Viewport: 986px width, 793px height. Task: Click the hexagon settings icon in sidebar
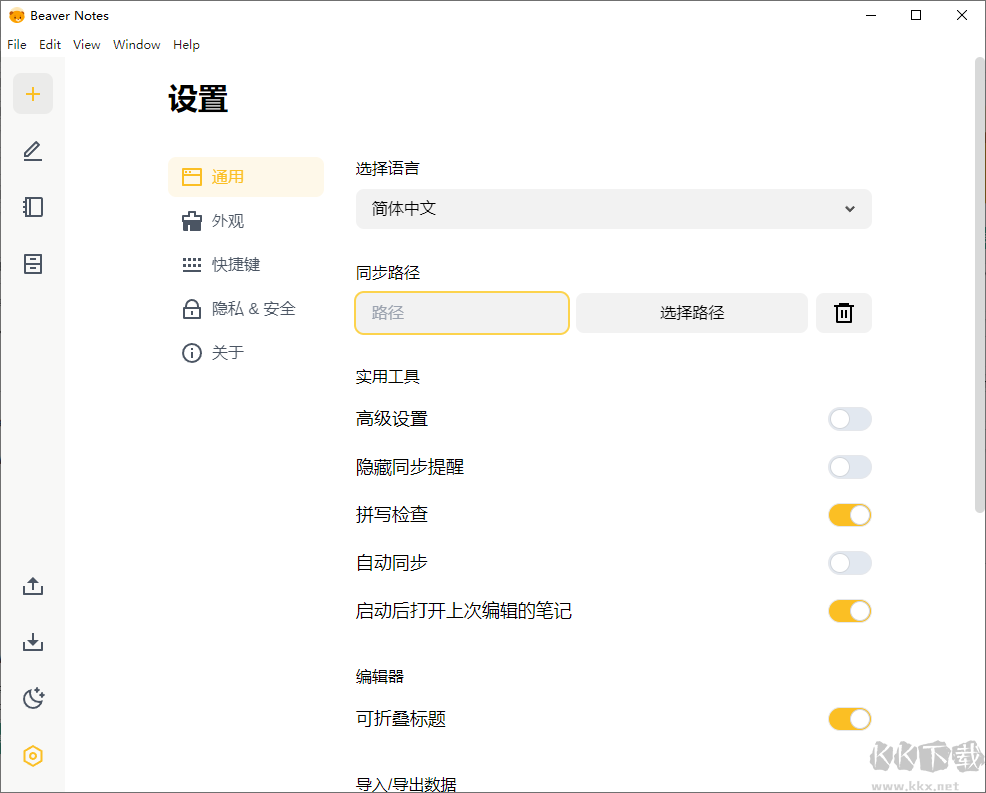point(33,756)
